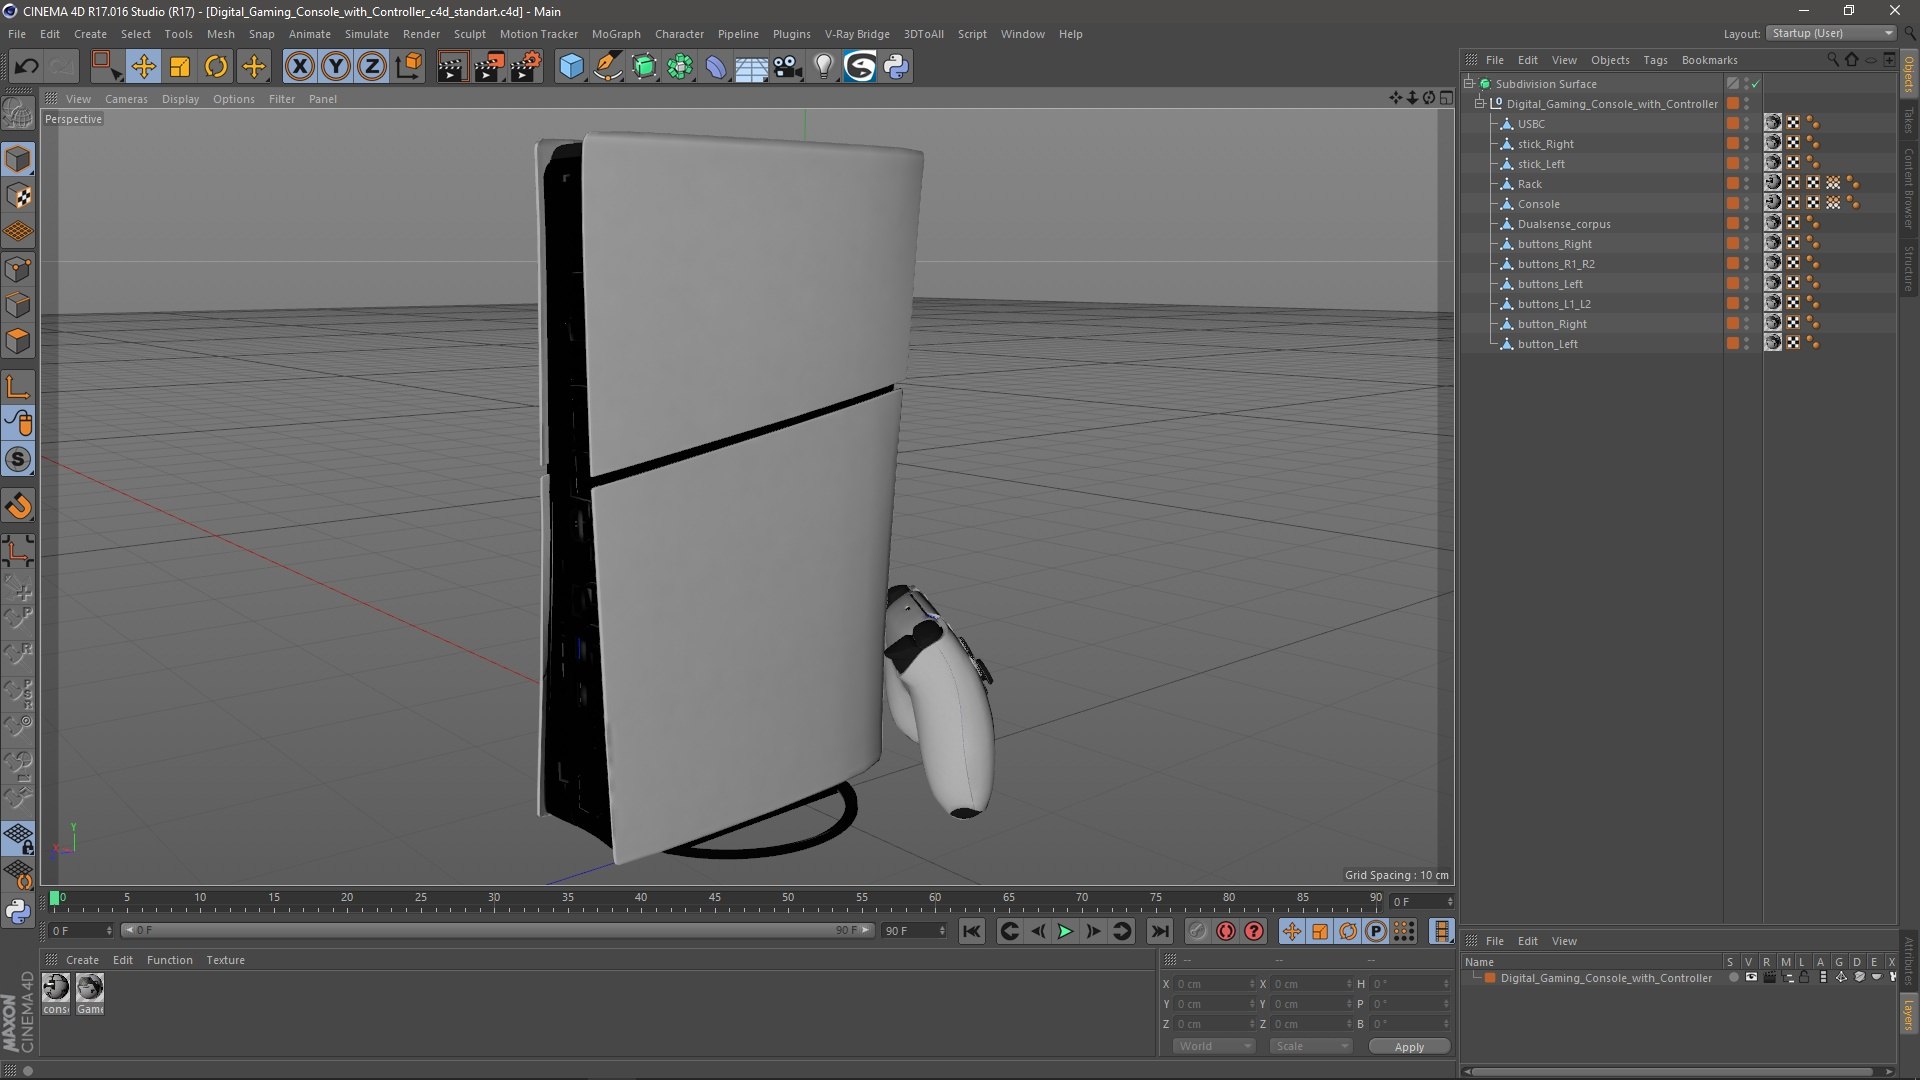The width and height of the screenshot is (1920, 1080).
Task: Click the orange layer color swatch for Dualsense_corpus
Action: coord(1733,224)
